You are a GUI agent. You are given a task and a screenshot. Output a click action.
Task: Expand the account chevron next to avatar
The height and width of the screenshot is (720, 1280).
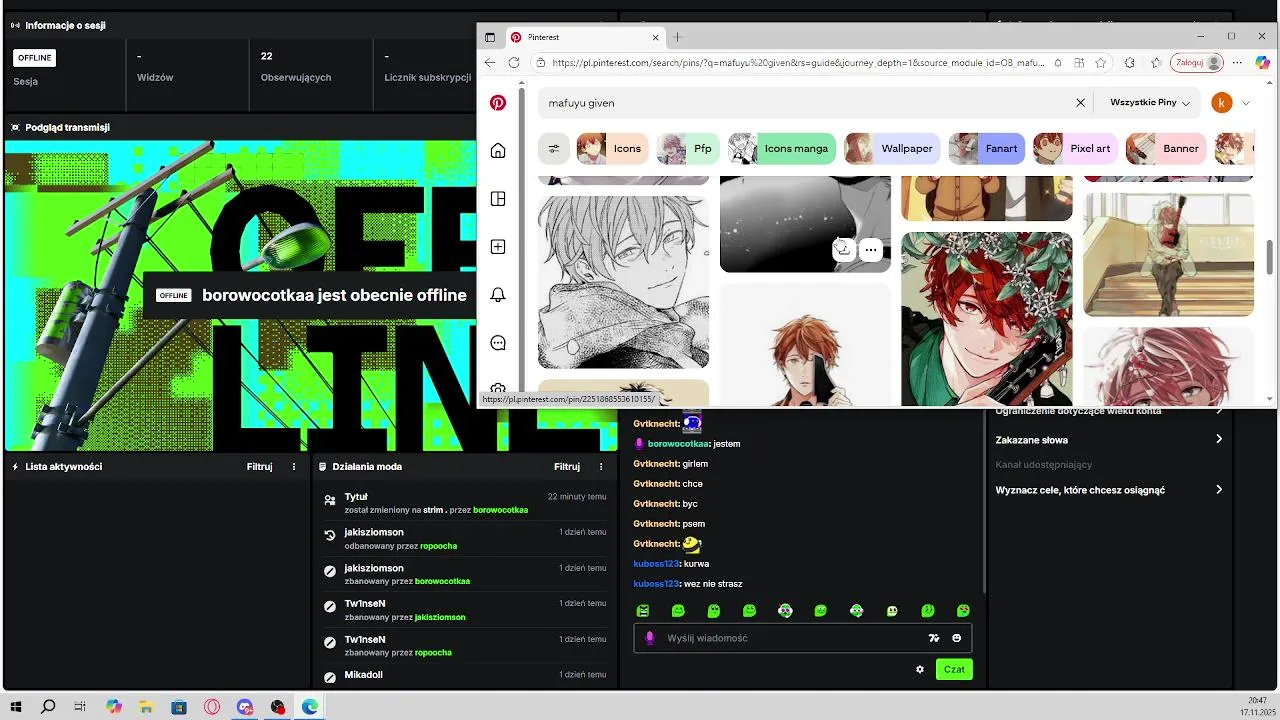pyautogui.click(x=1246, y=103)
